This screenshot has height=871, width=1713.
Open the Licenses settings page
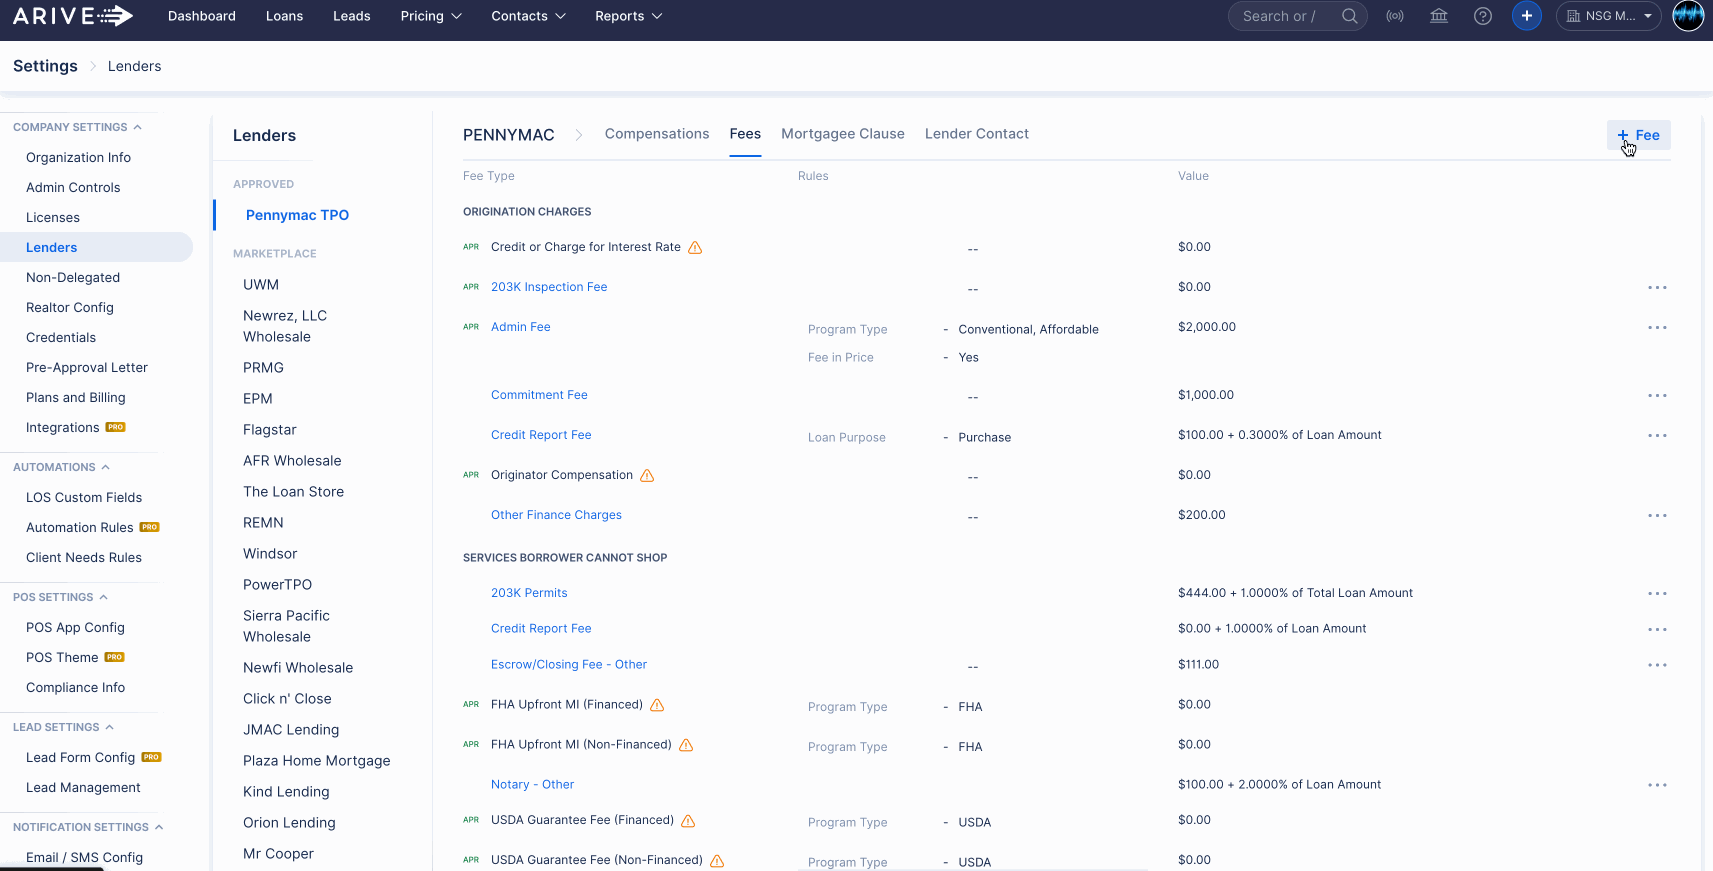point(53,217)
